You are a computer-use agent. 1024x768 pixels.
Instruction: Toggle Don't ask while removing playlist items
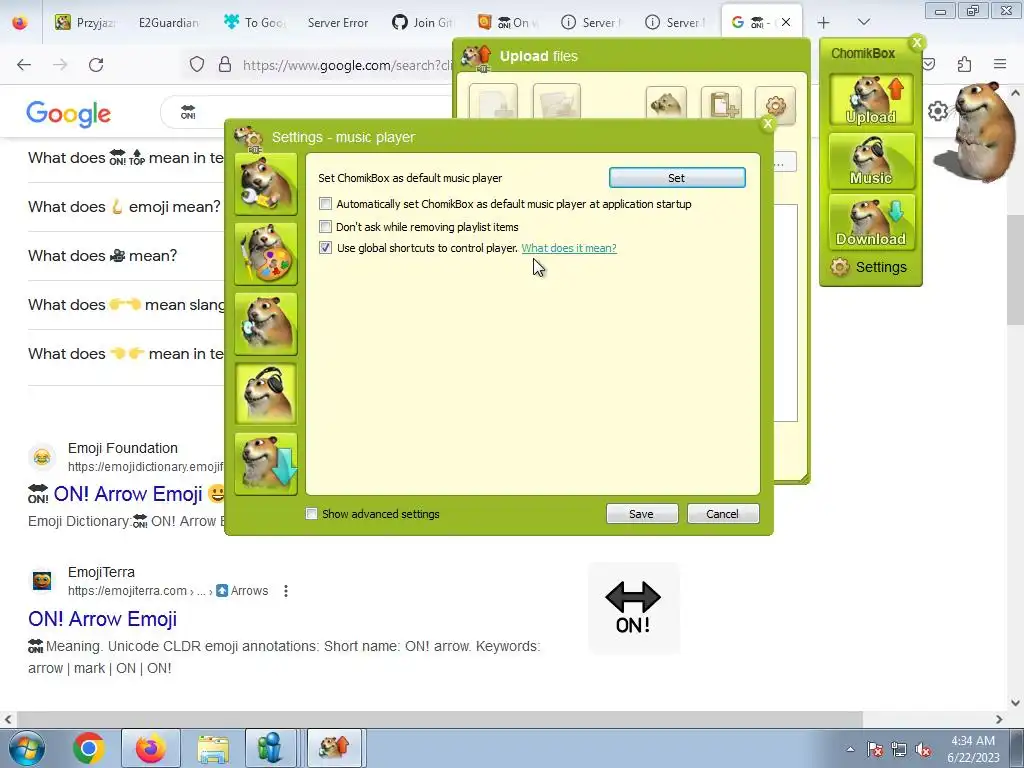[x=325, y=227]
